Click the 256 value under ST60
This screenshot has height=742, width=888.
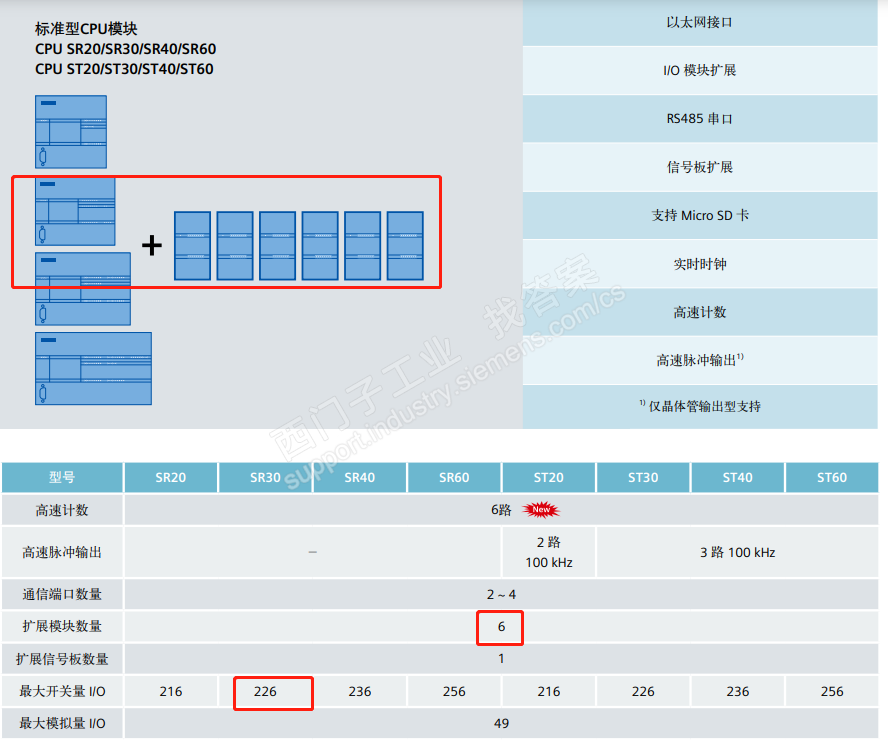coord(832,691)
